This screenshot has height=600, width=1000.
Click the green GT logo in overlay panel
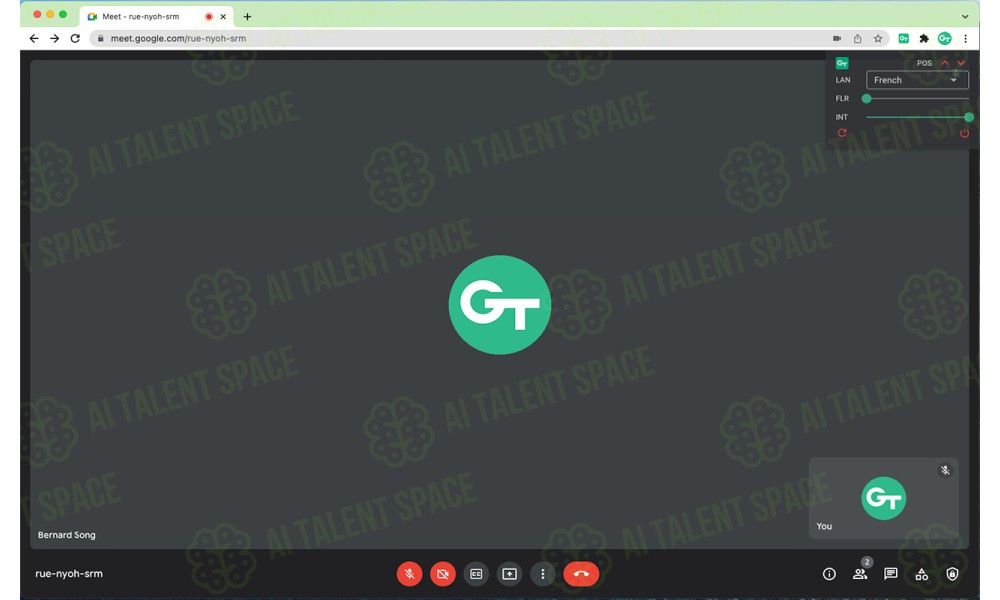coord(842,62)
